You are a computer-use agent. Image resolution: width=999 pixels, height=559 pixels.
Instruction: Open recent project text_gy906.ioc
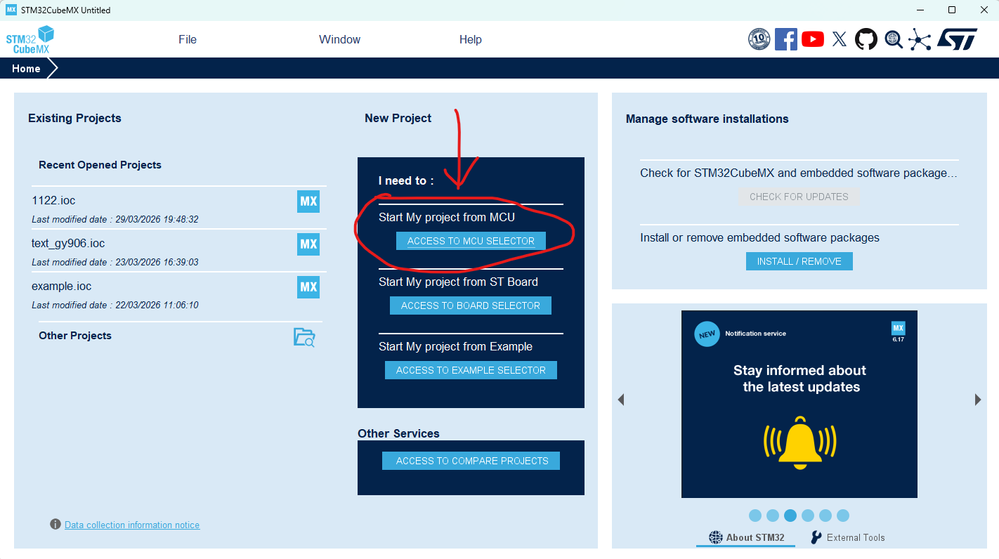click(x=68, y=243)
